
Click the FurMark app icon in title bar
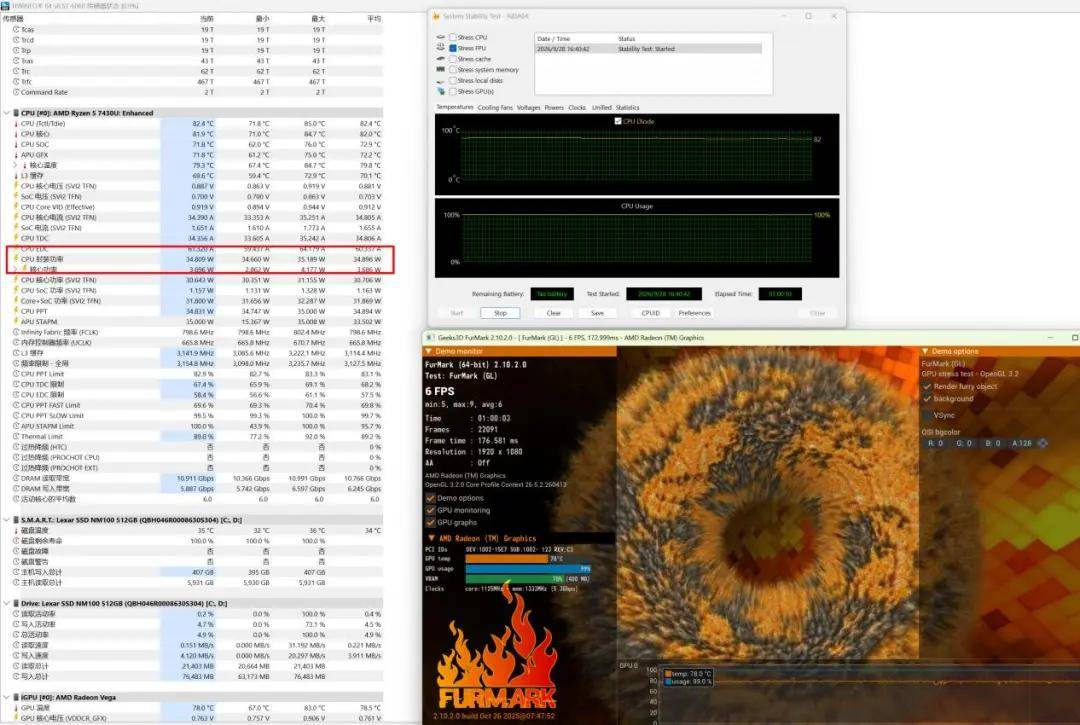coord(430,337)
